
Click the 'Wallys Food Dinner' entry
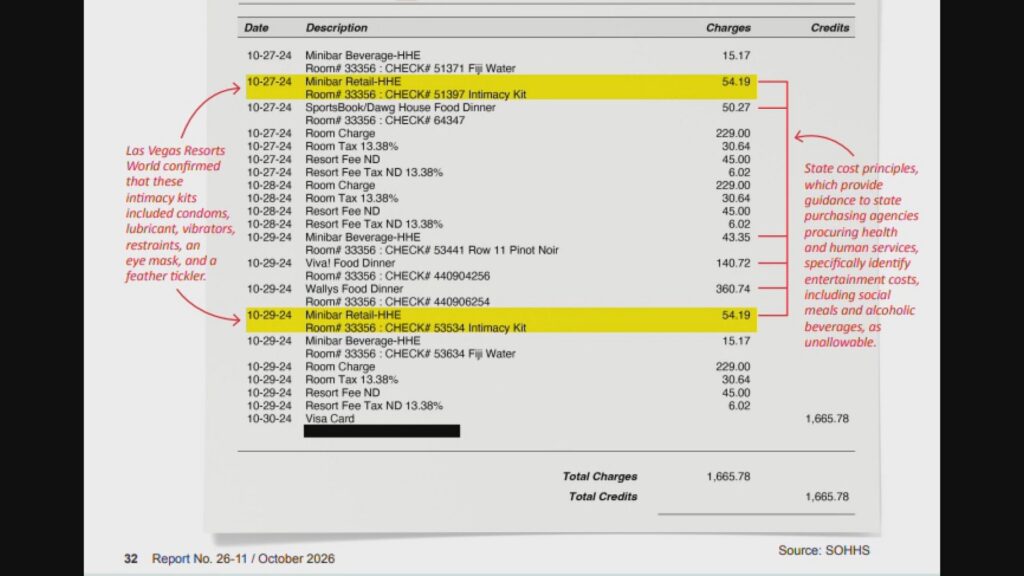(354, 289)
